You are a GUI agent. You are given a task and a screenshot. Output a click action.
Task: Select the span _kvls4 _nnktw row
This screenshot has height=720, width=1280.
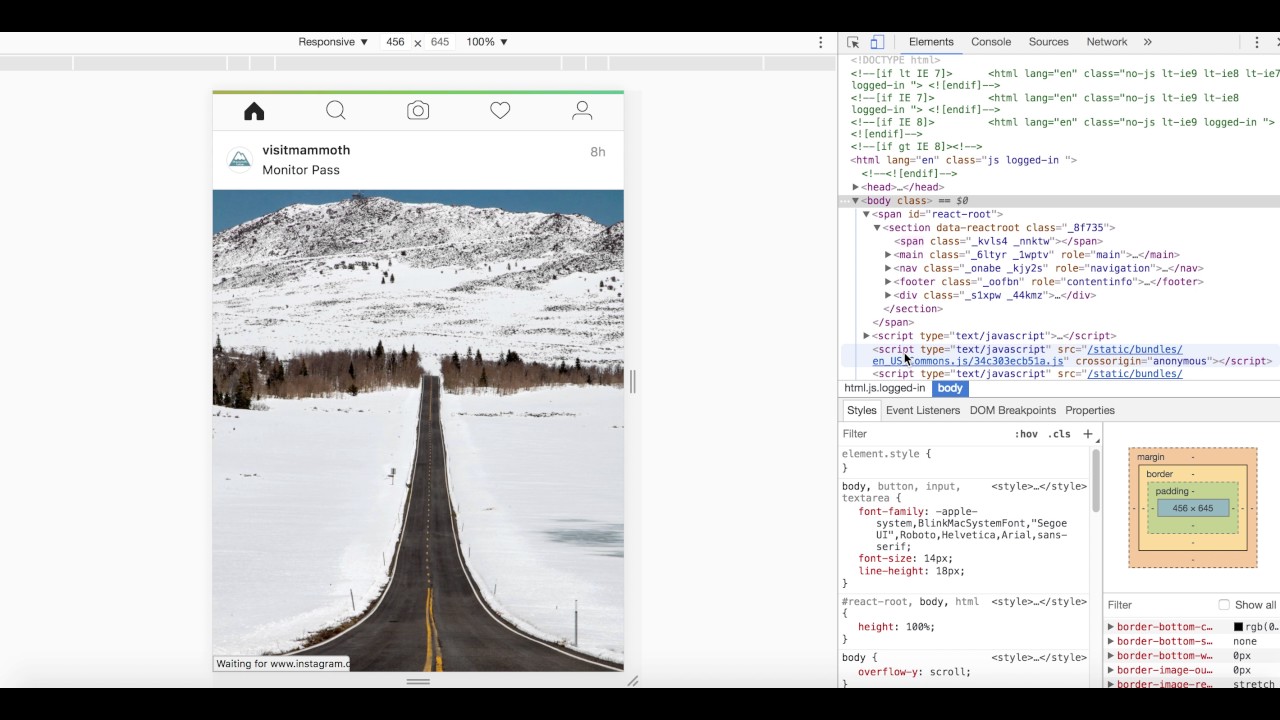pyautogui.click(x=998, y=241)
